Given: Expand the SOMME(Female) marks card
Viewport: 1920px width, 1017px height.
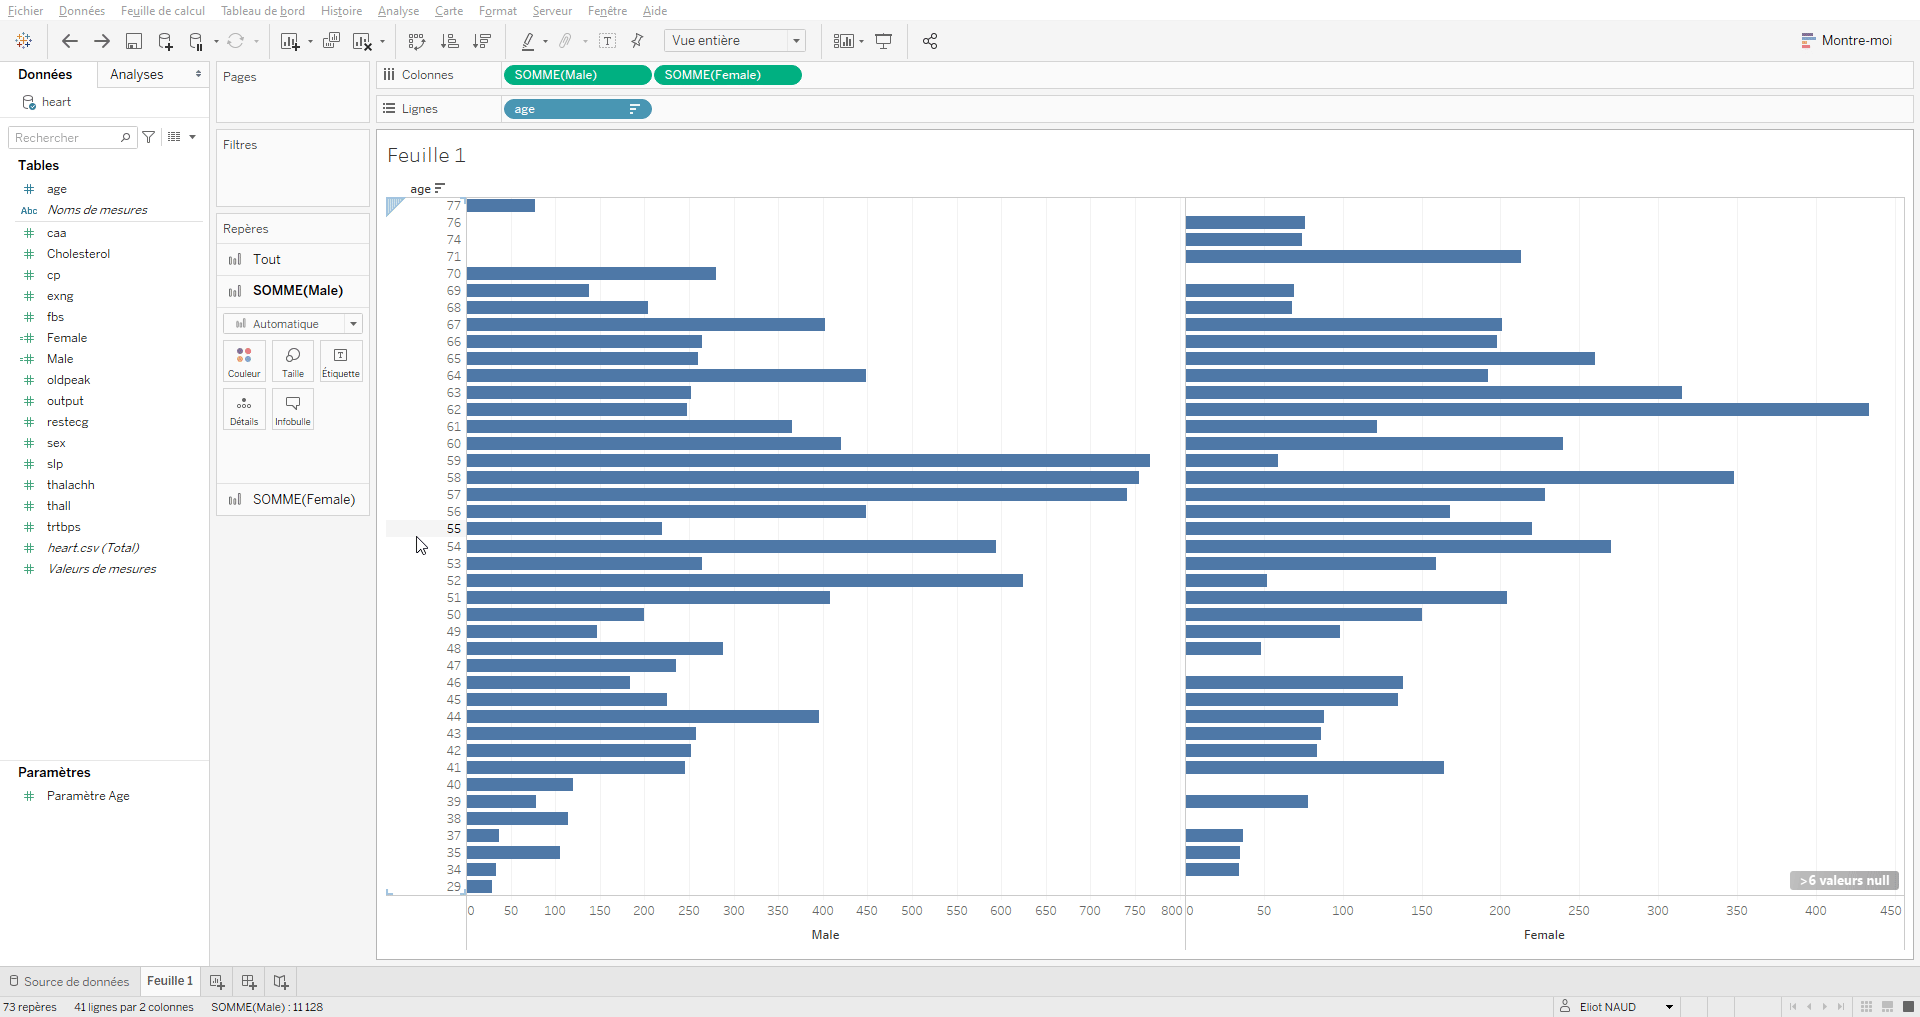Looking at the screenshot, I should pos(293,499).
